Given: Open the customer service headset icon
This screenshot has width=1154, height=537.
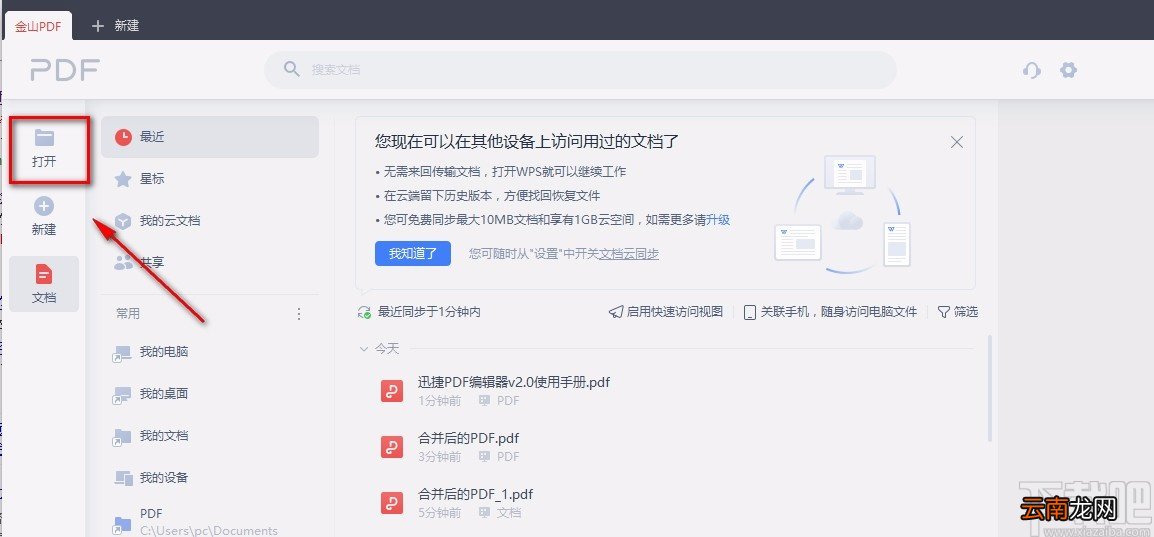Looking at the screenshot, I should (1032, 71).
